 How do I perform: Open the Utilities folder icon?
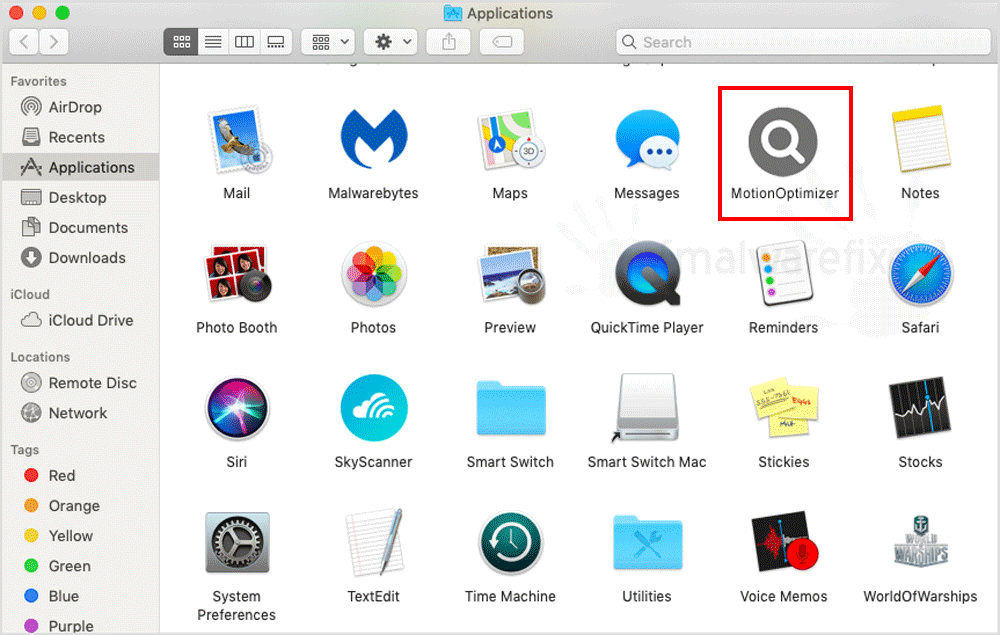(647, 543)
